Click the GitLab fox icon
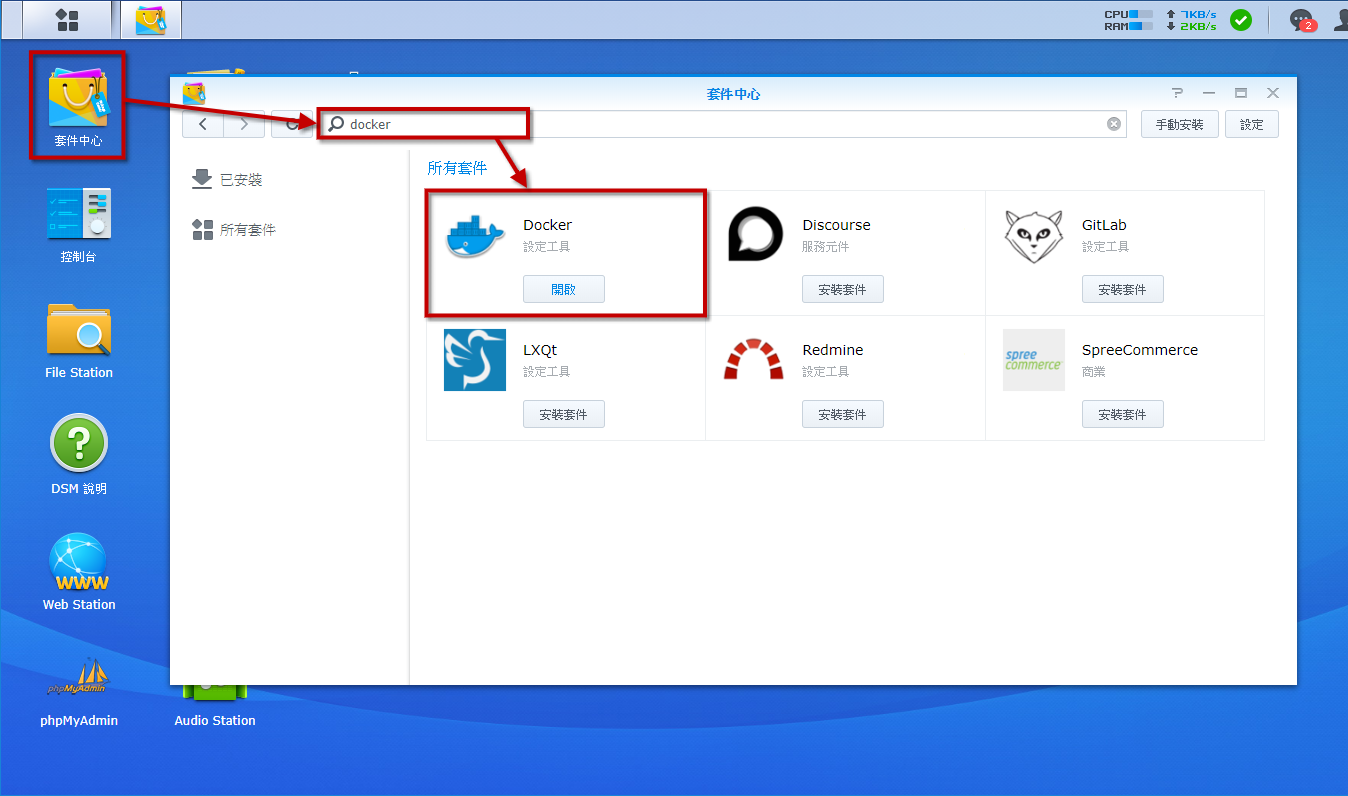 click(x=1034, y=236)
